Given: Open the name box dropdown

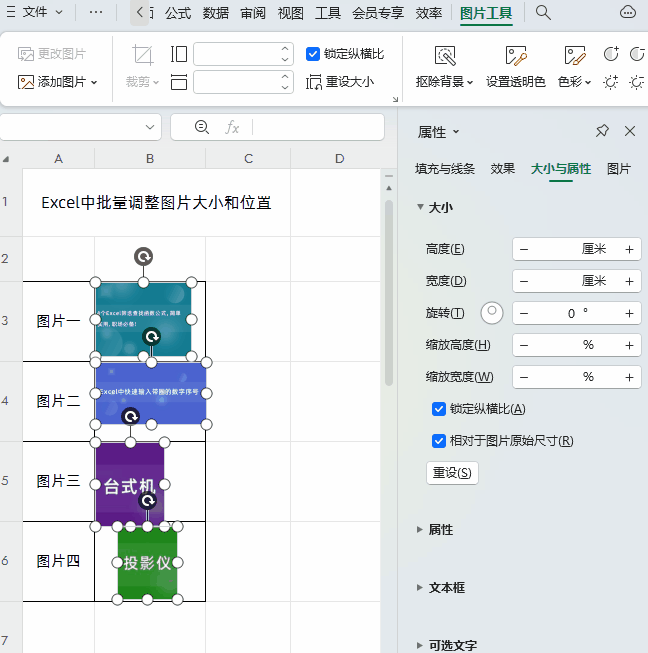Looking at the screenshot, I should 150,127.
